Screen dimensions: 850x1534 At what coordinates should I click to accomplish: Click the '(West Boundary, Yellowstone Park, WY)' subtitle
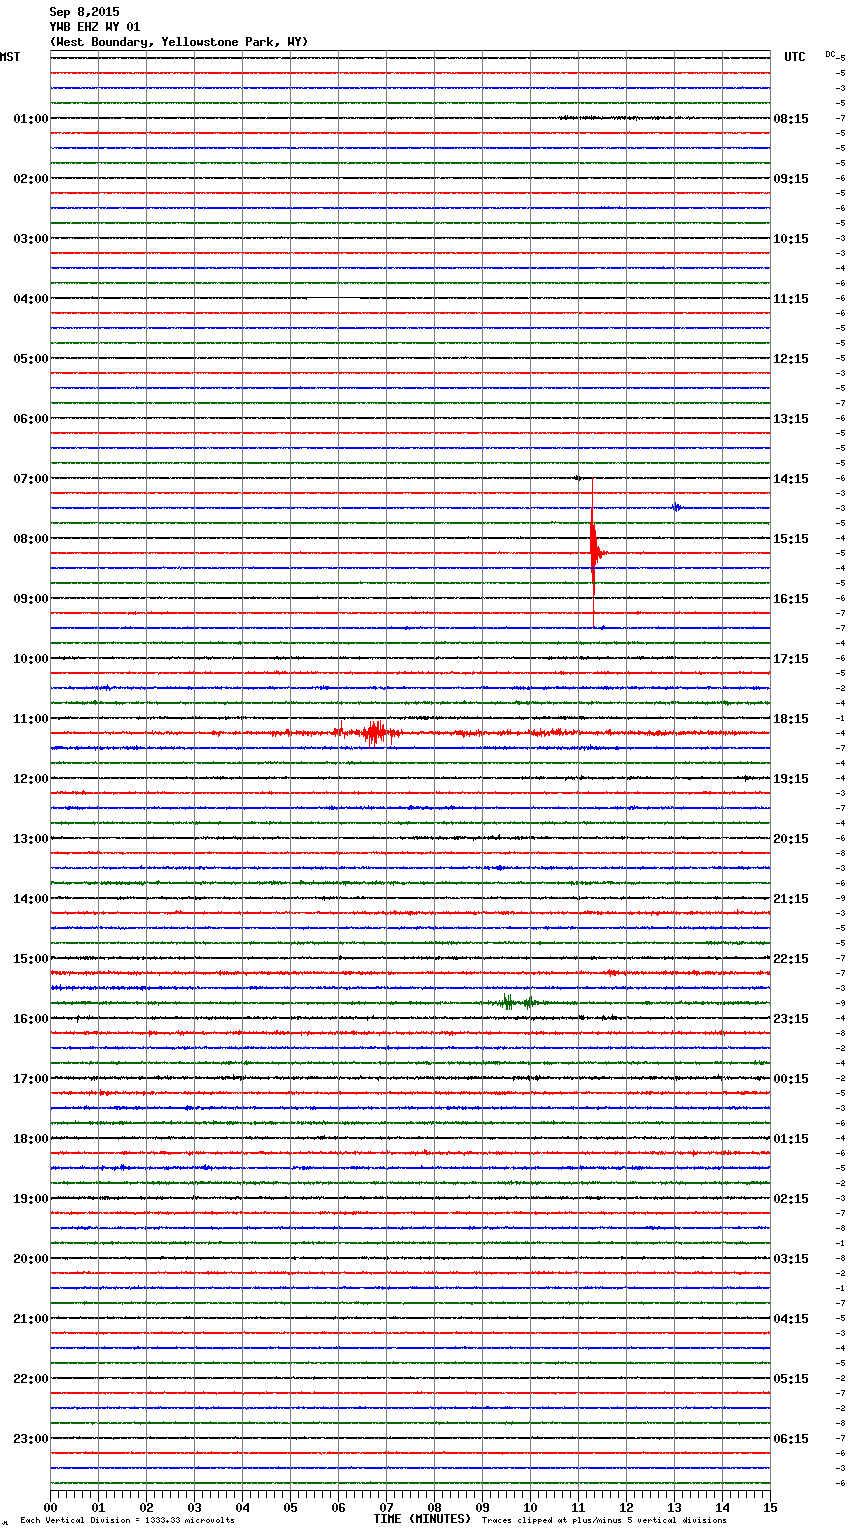click(179, 42)
